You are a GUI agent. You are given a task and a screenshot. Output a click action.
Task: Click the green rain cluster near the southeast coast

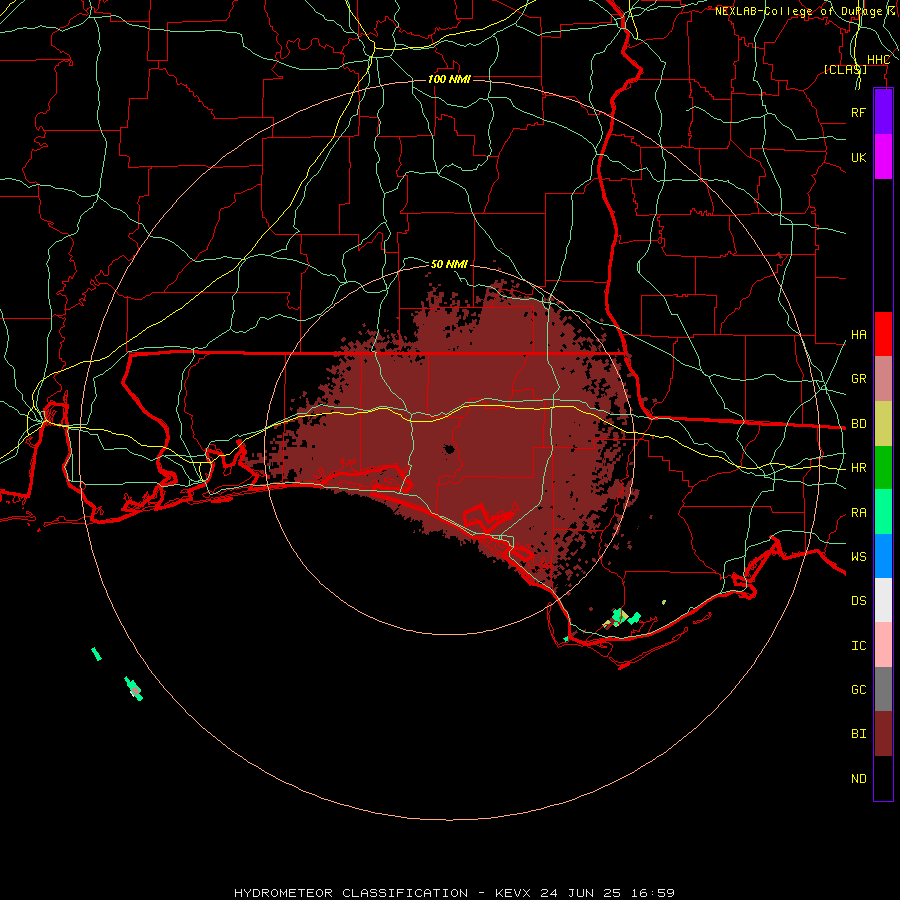[621, 619]
